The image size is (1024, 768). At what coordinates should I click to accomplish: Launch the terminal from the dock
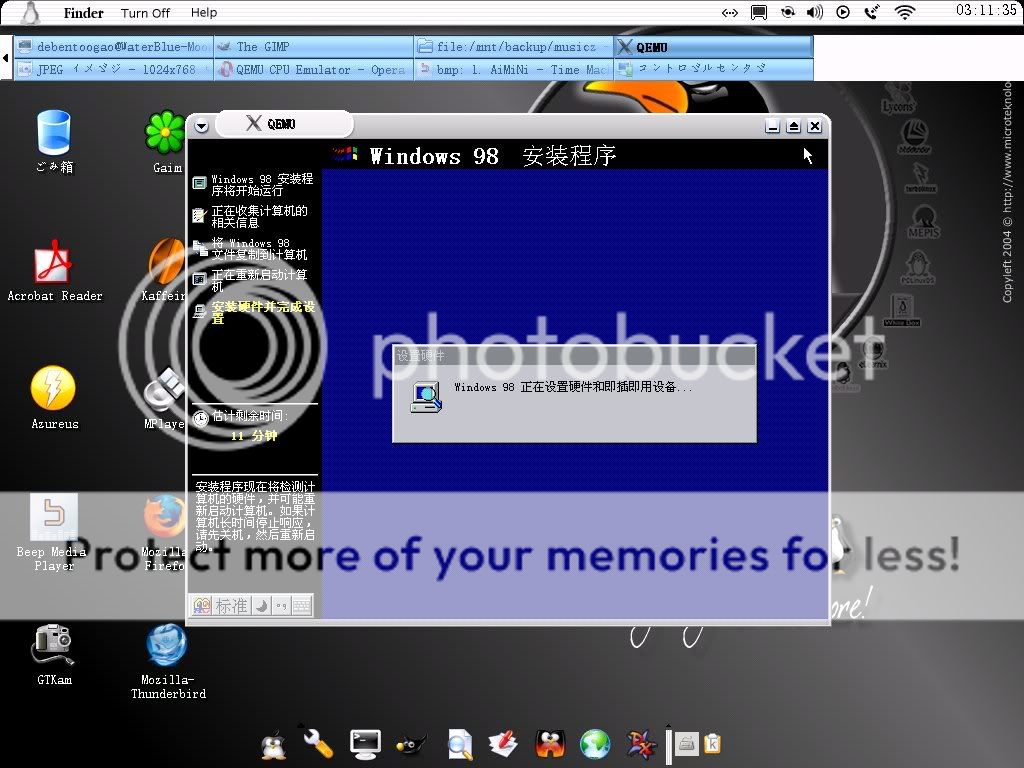coord(365,744)
